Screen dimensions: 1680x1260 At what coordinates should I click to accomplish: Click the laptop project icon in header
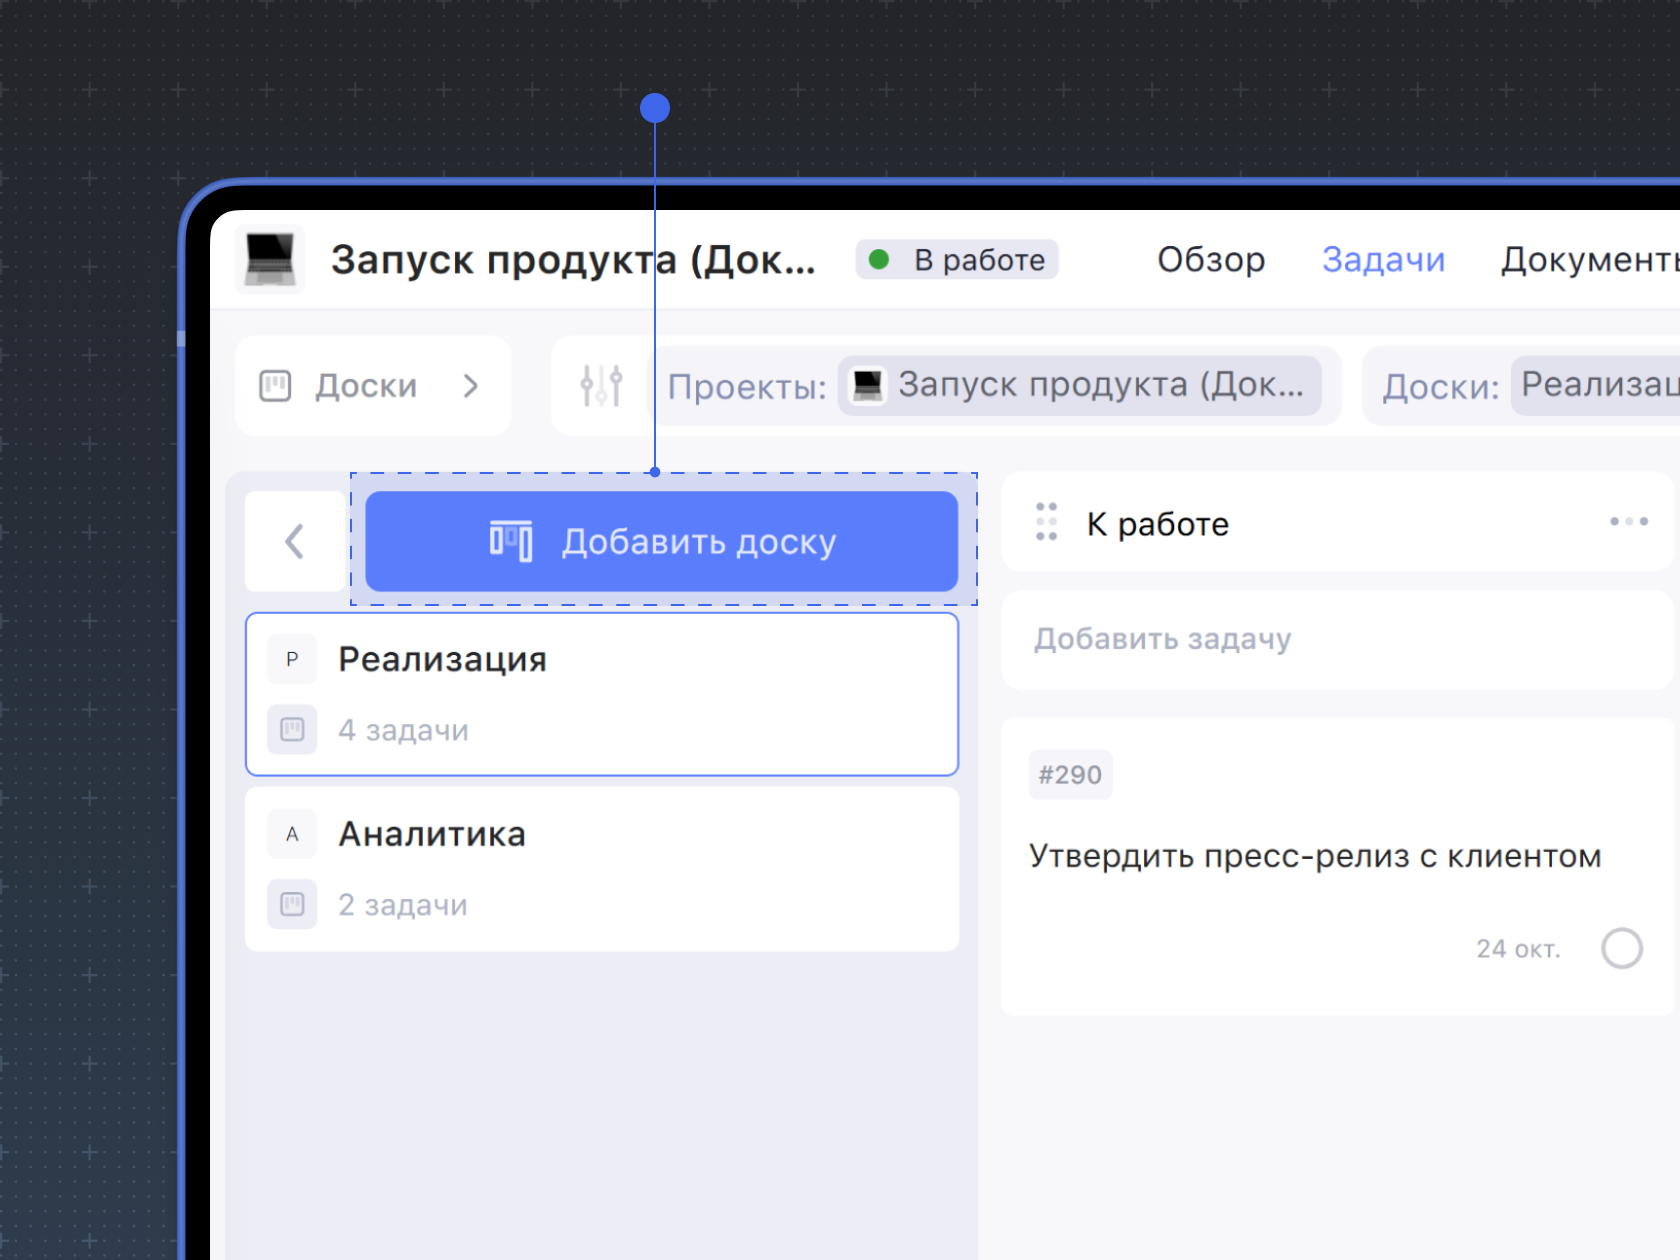(x=270, y=259)
